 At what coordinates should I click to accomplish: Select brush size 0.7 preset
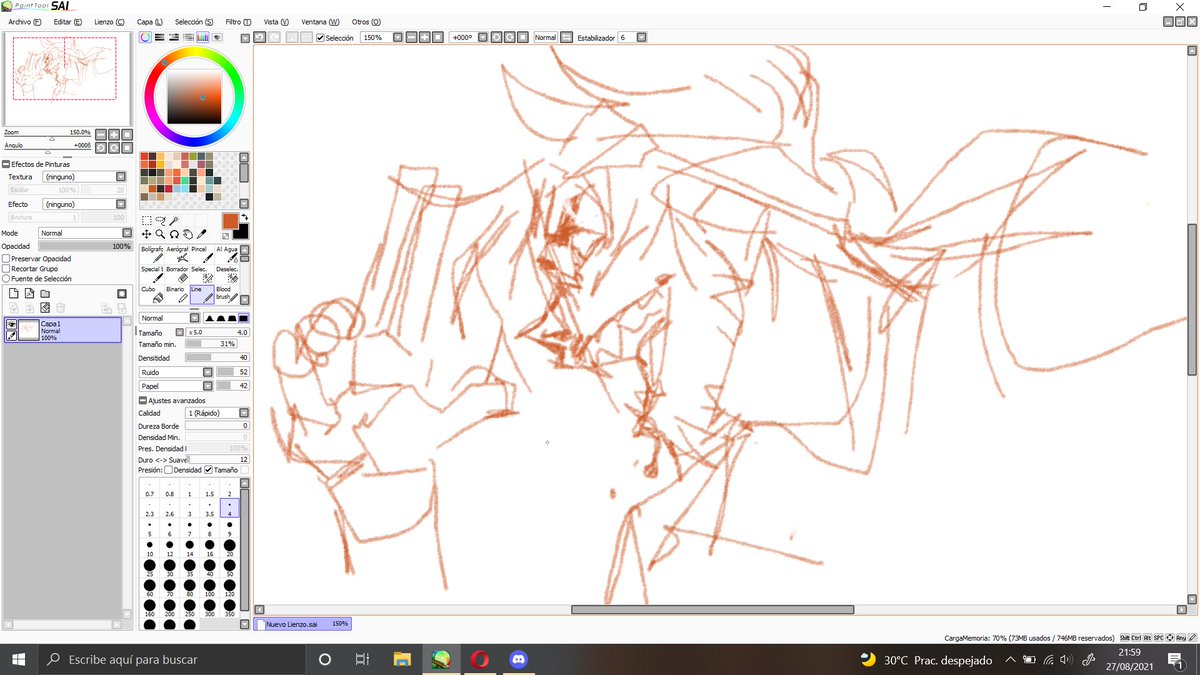point(150,490)
